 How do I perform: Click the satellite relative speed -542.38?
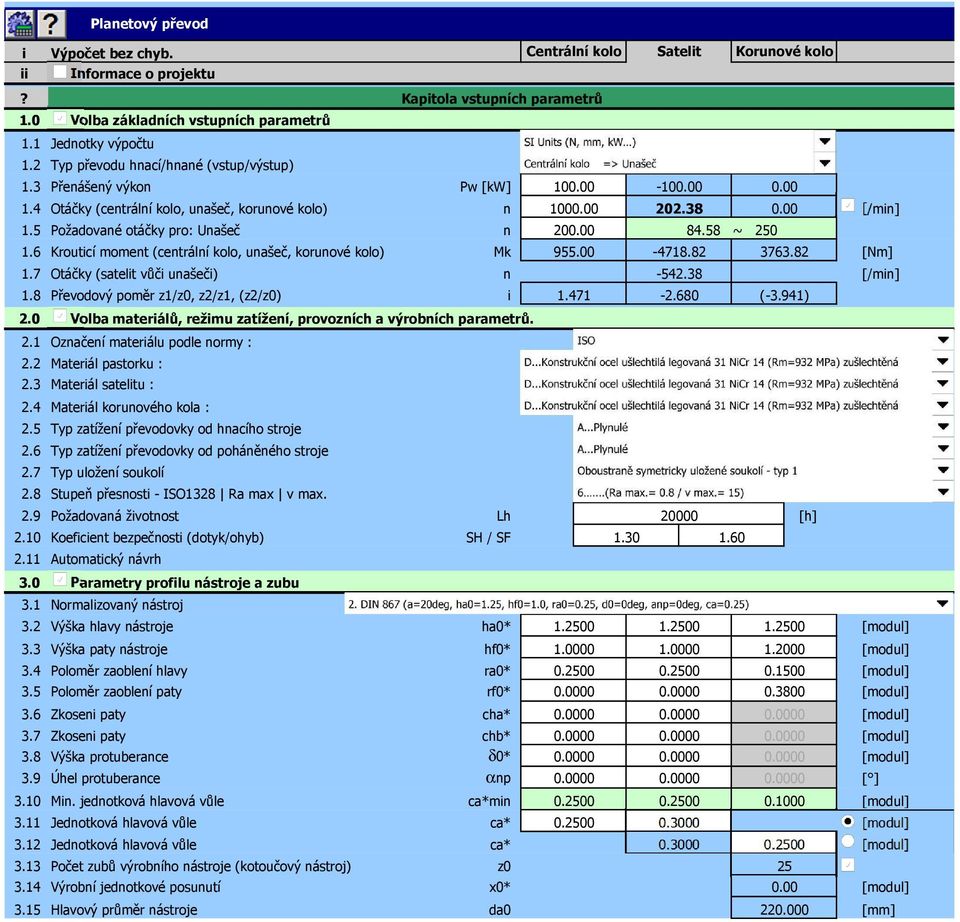(678, 274)
